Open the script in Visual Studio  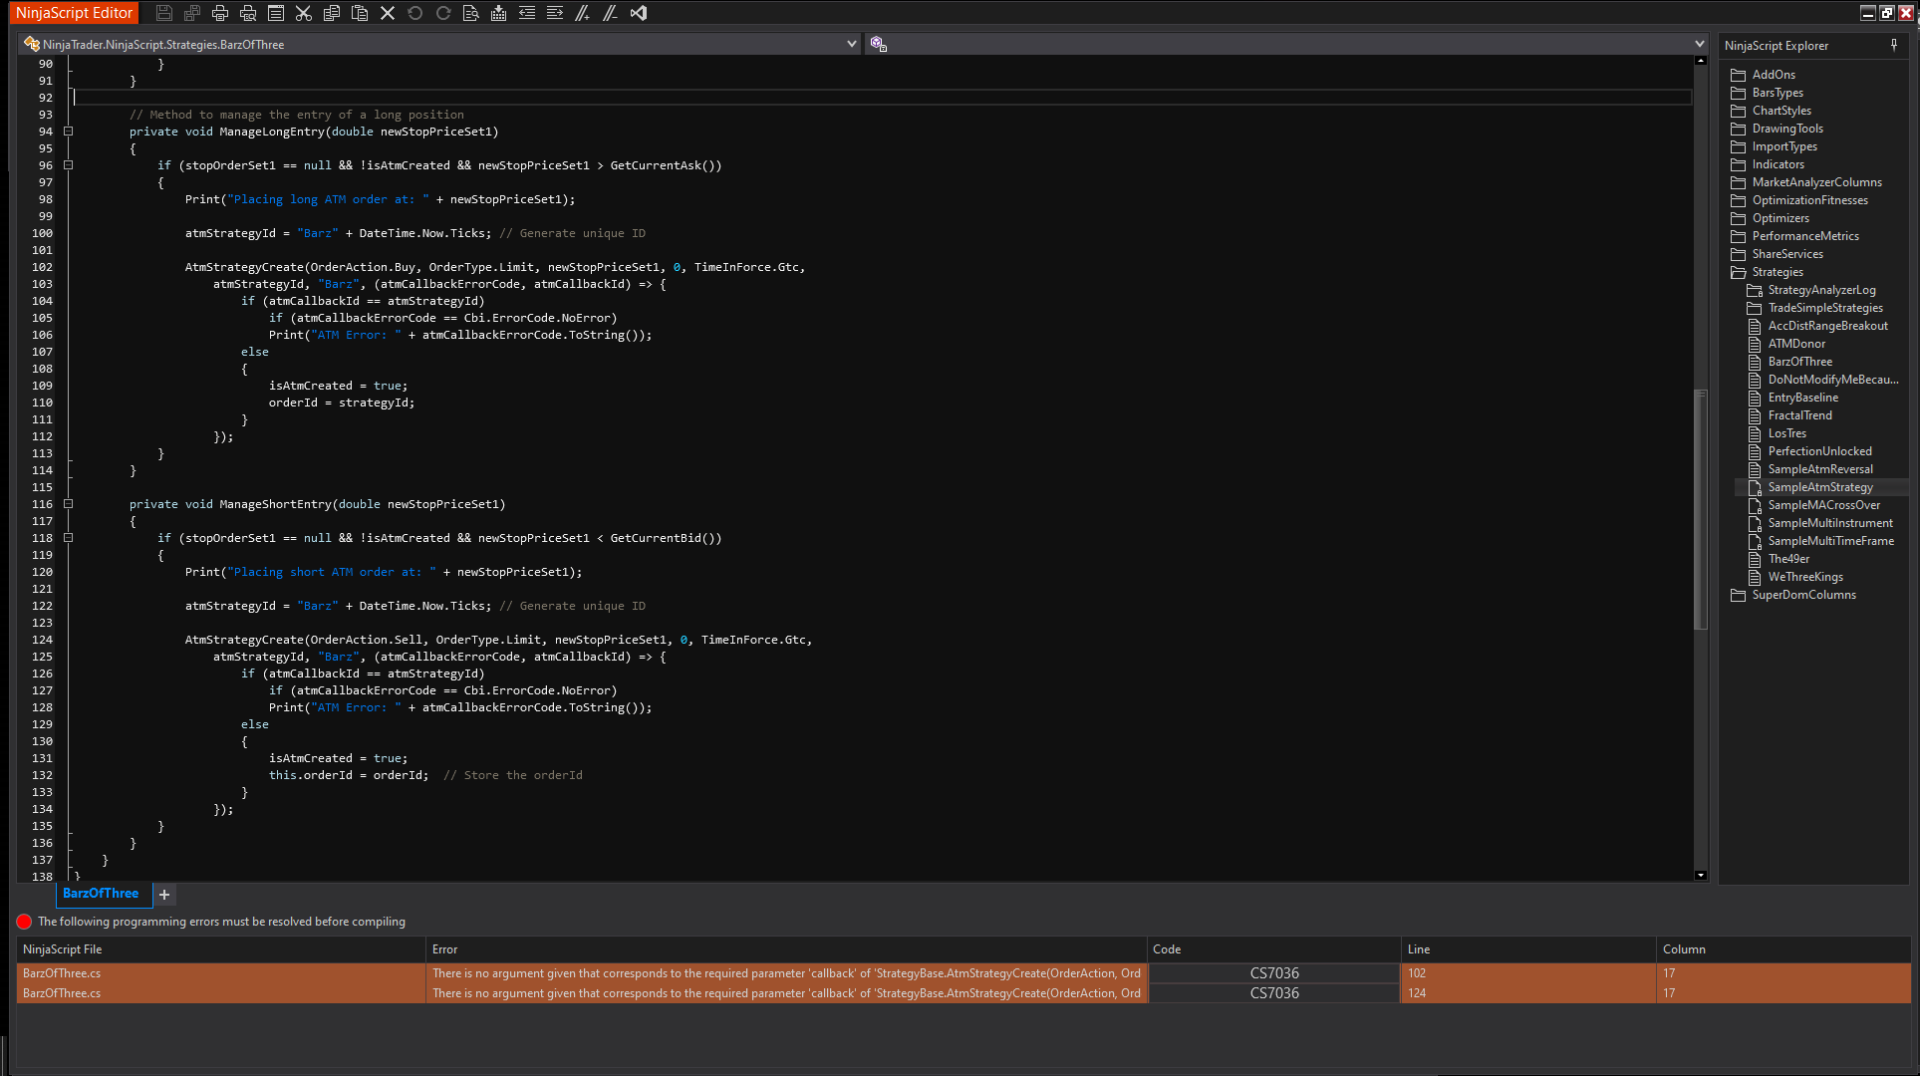point(639,13)
